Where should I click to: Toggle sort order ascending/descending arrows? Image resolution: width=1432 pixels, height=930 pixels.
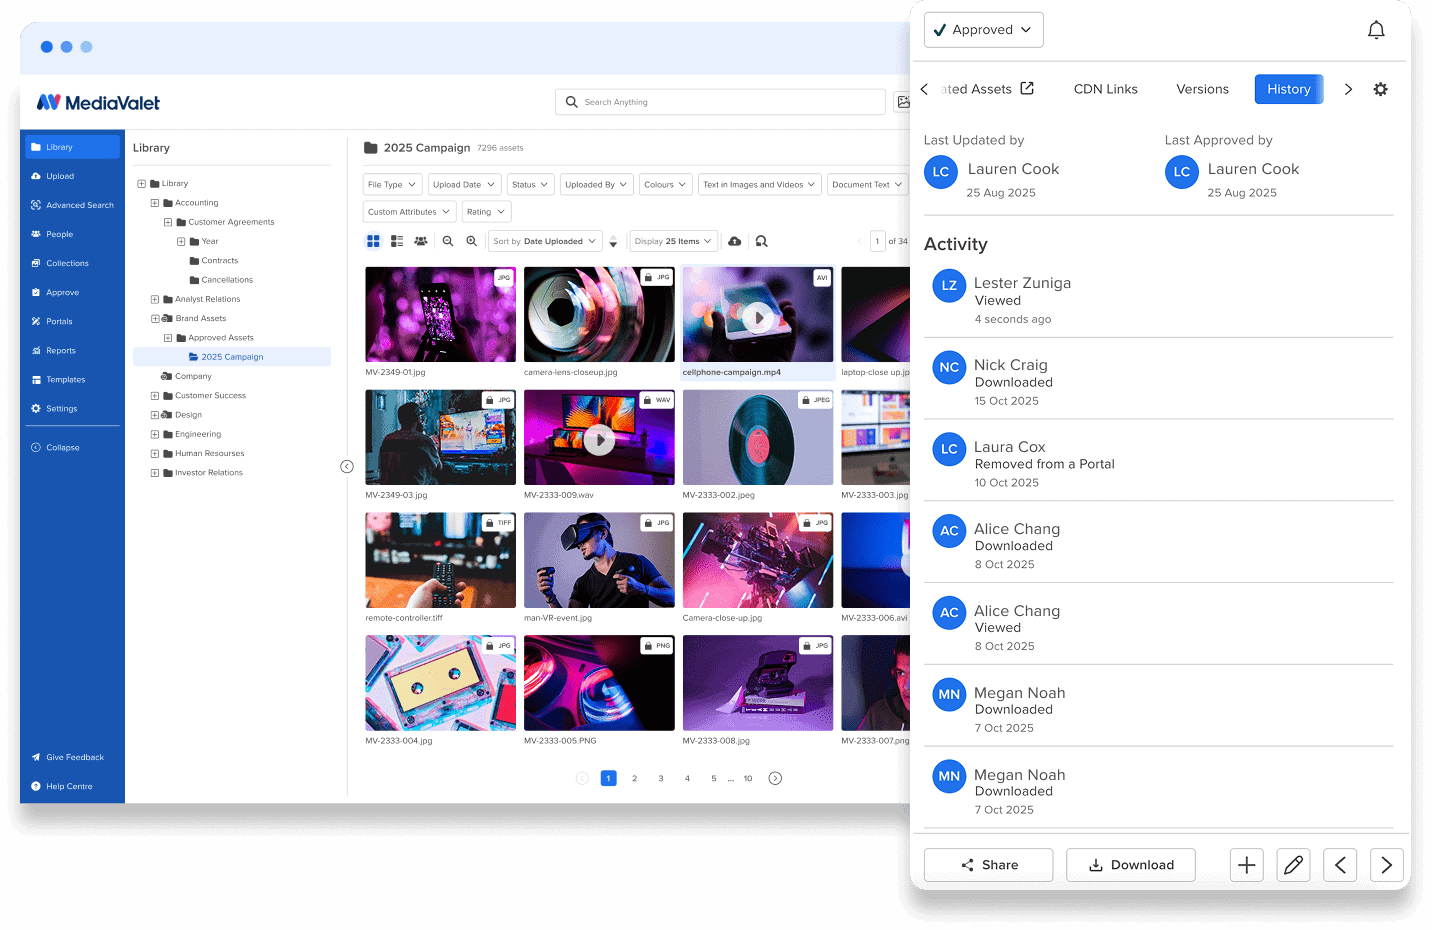pos(613,242)
